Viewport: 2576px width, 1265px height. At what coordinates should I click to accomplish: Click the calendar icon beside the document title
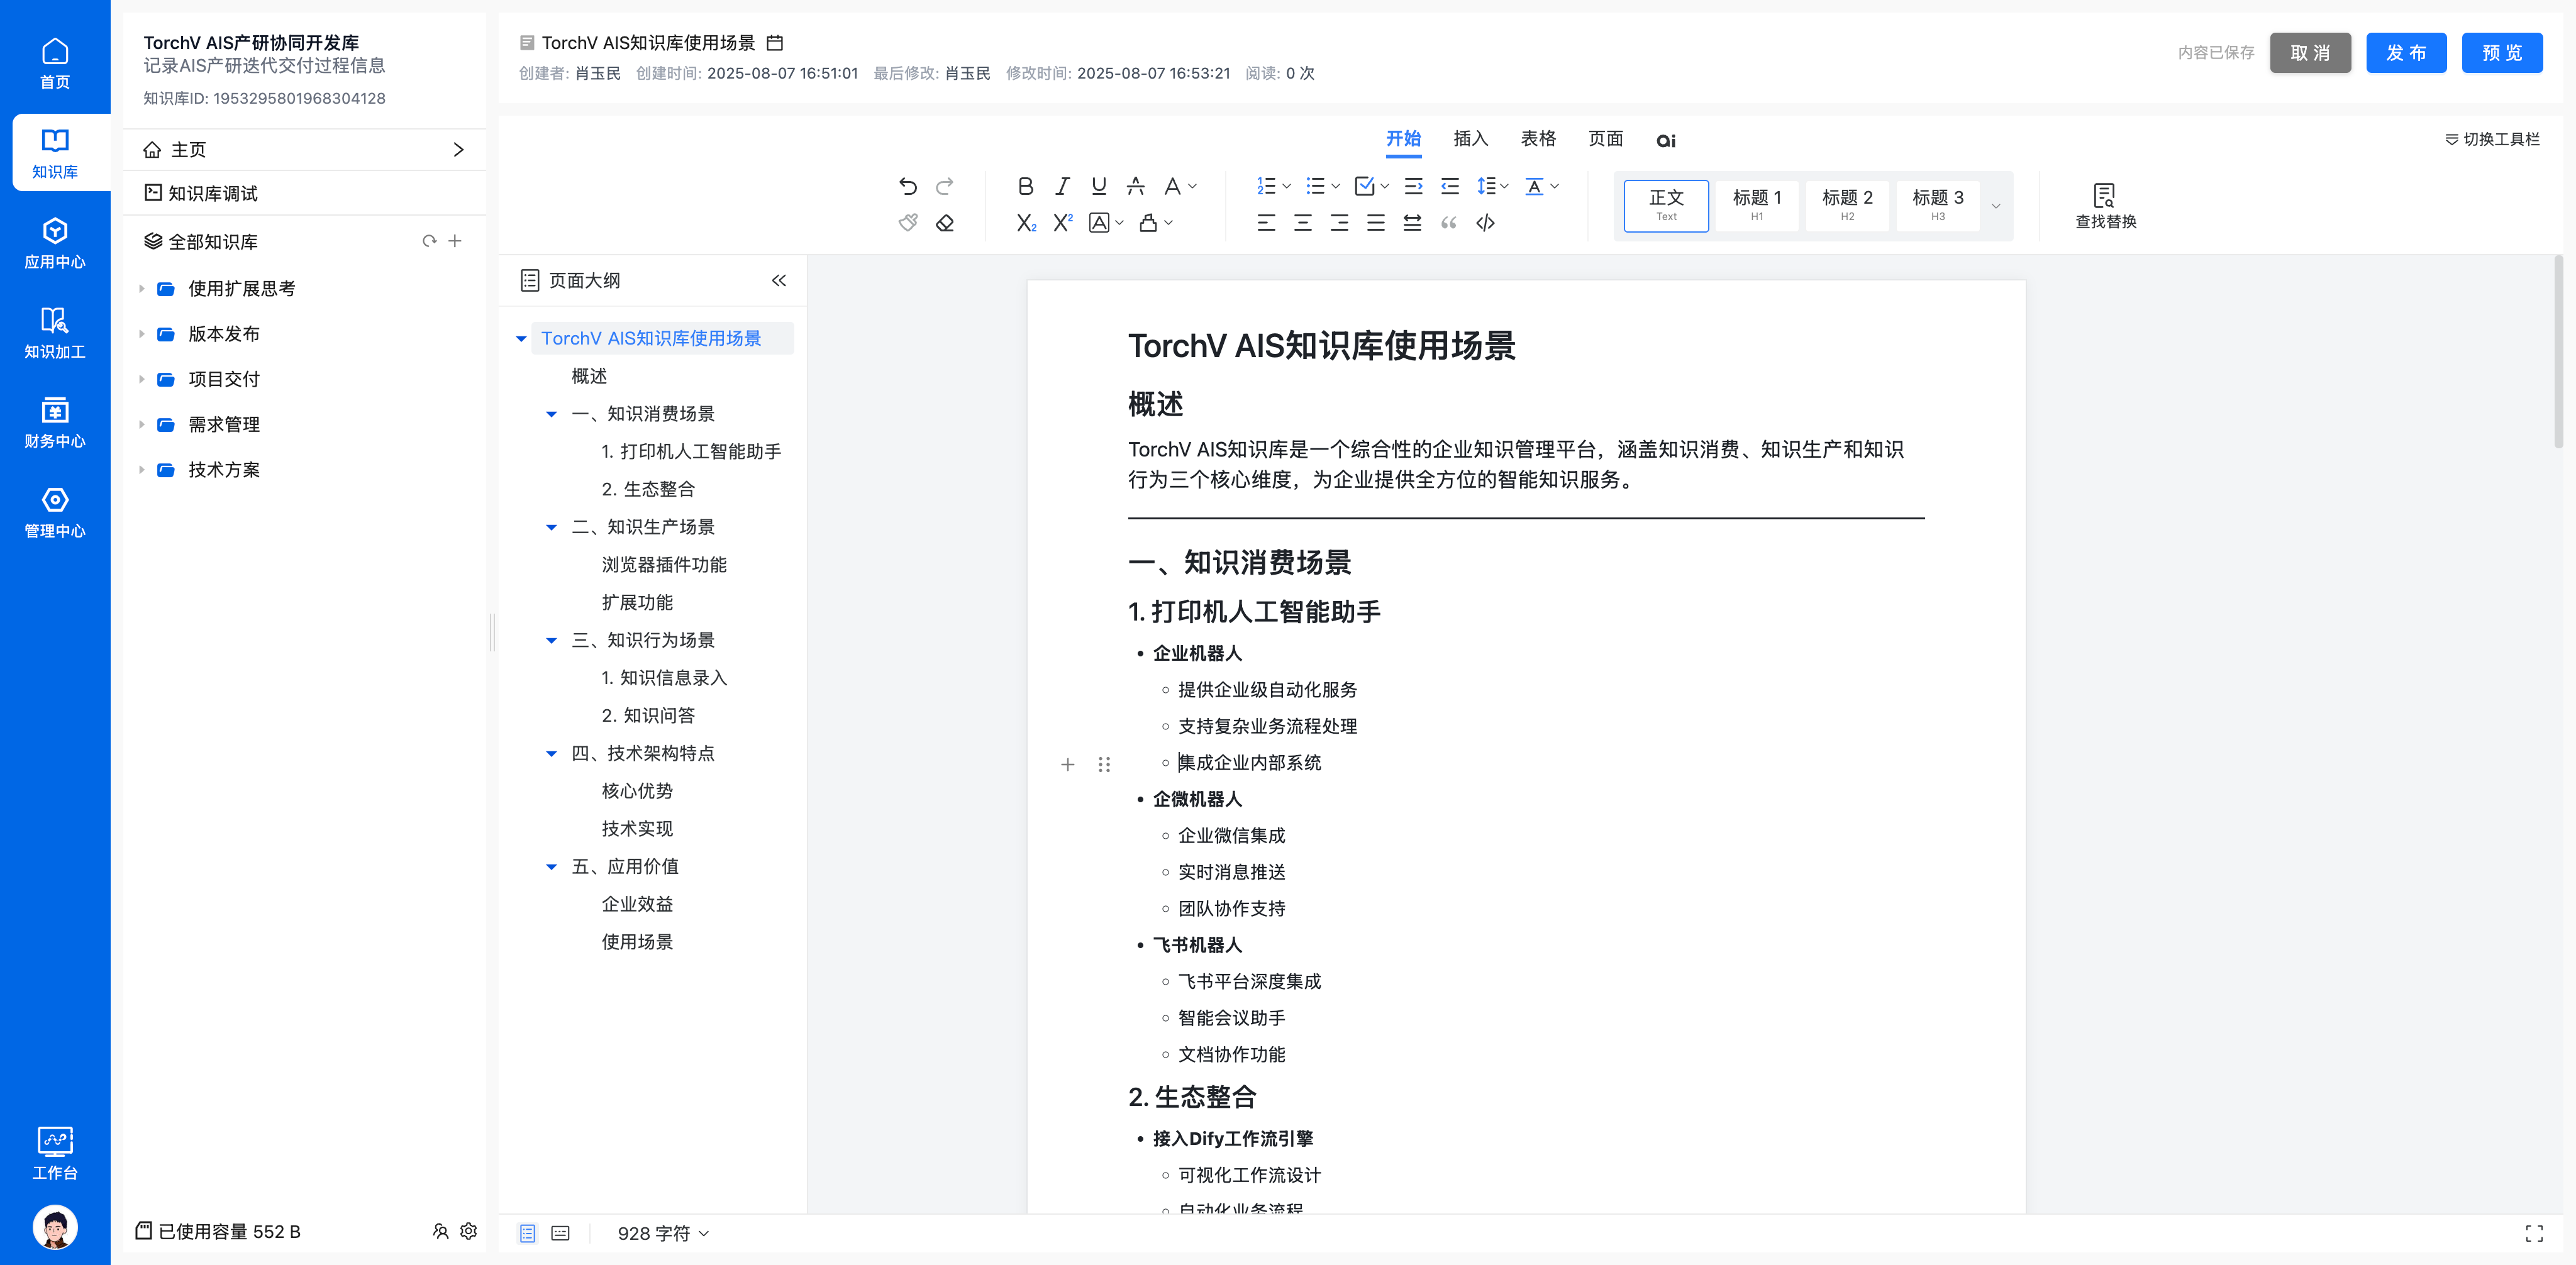[774, 43]
